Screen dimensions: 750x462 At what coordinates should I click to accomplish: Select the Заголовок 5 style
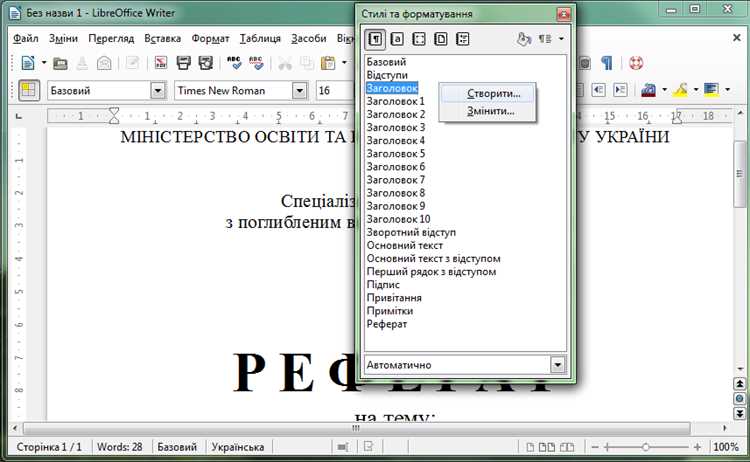396,154
